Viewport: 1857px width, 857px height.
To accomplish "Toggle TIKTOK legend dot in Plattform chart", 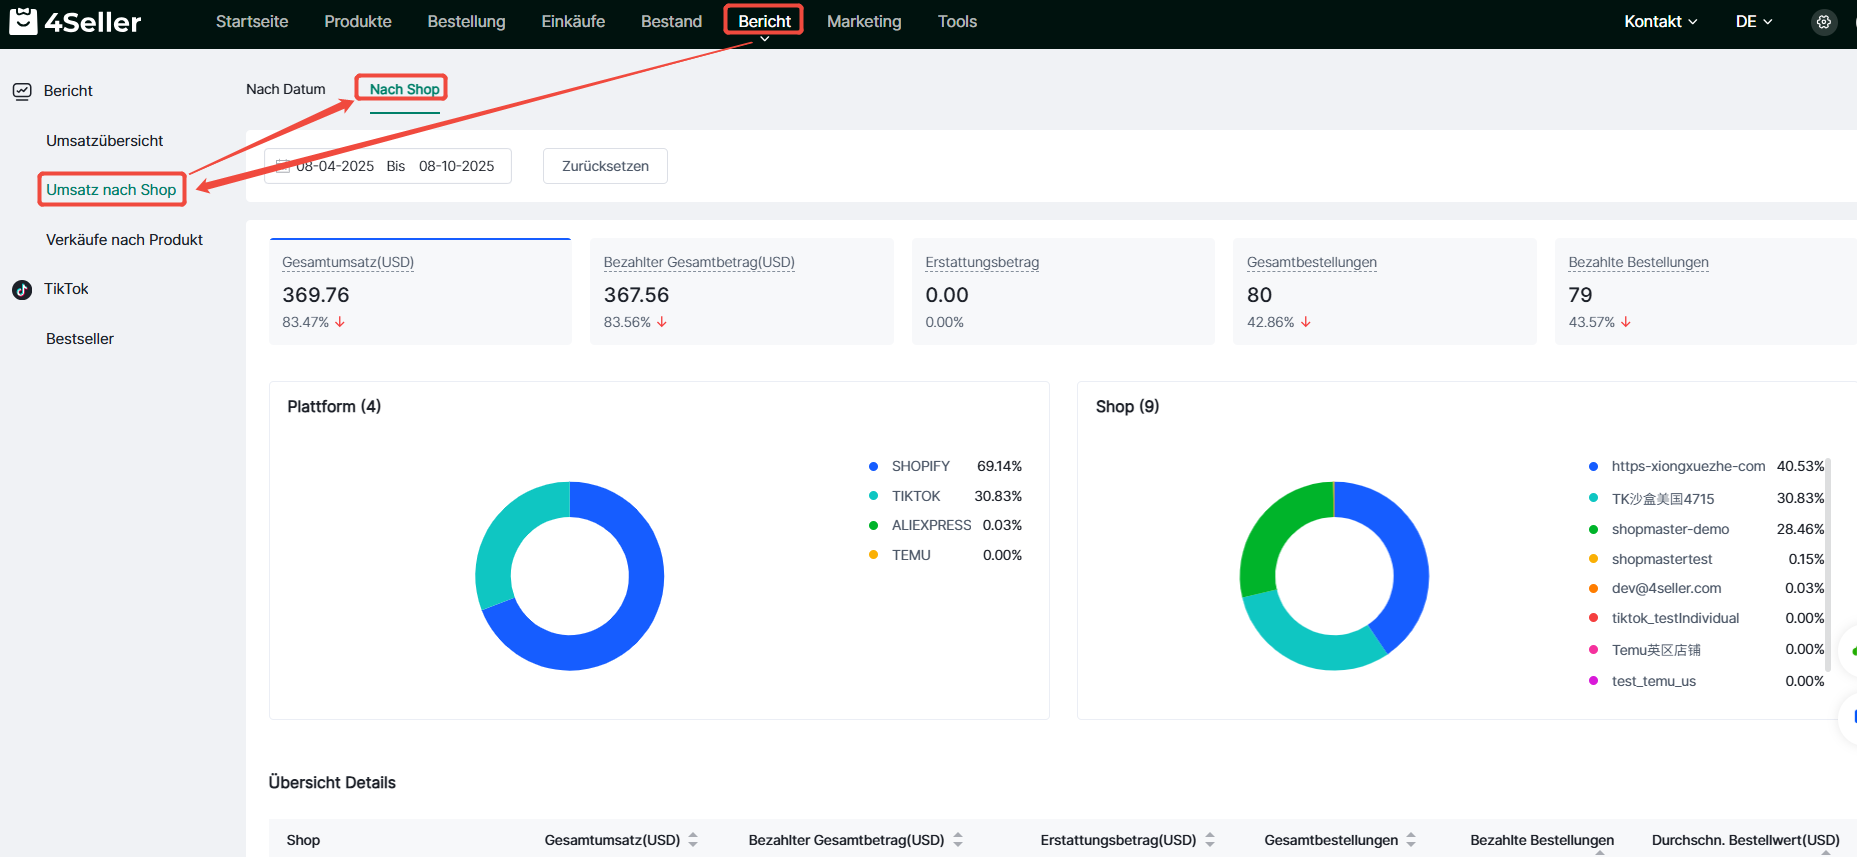I will 873,496.
